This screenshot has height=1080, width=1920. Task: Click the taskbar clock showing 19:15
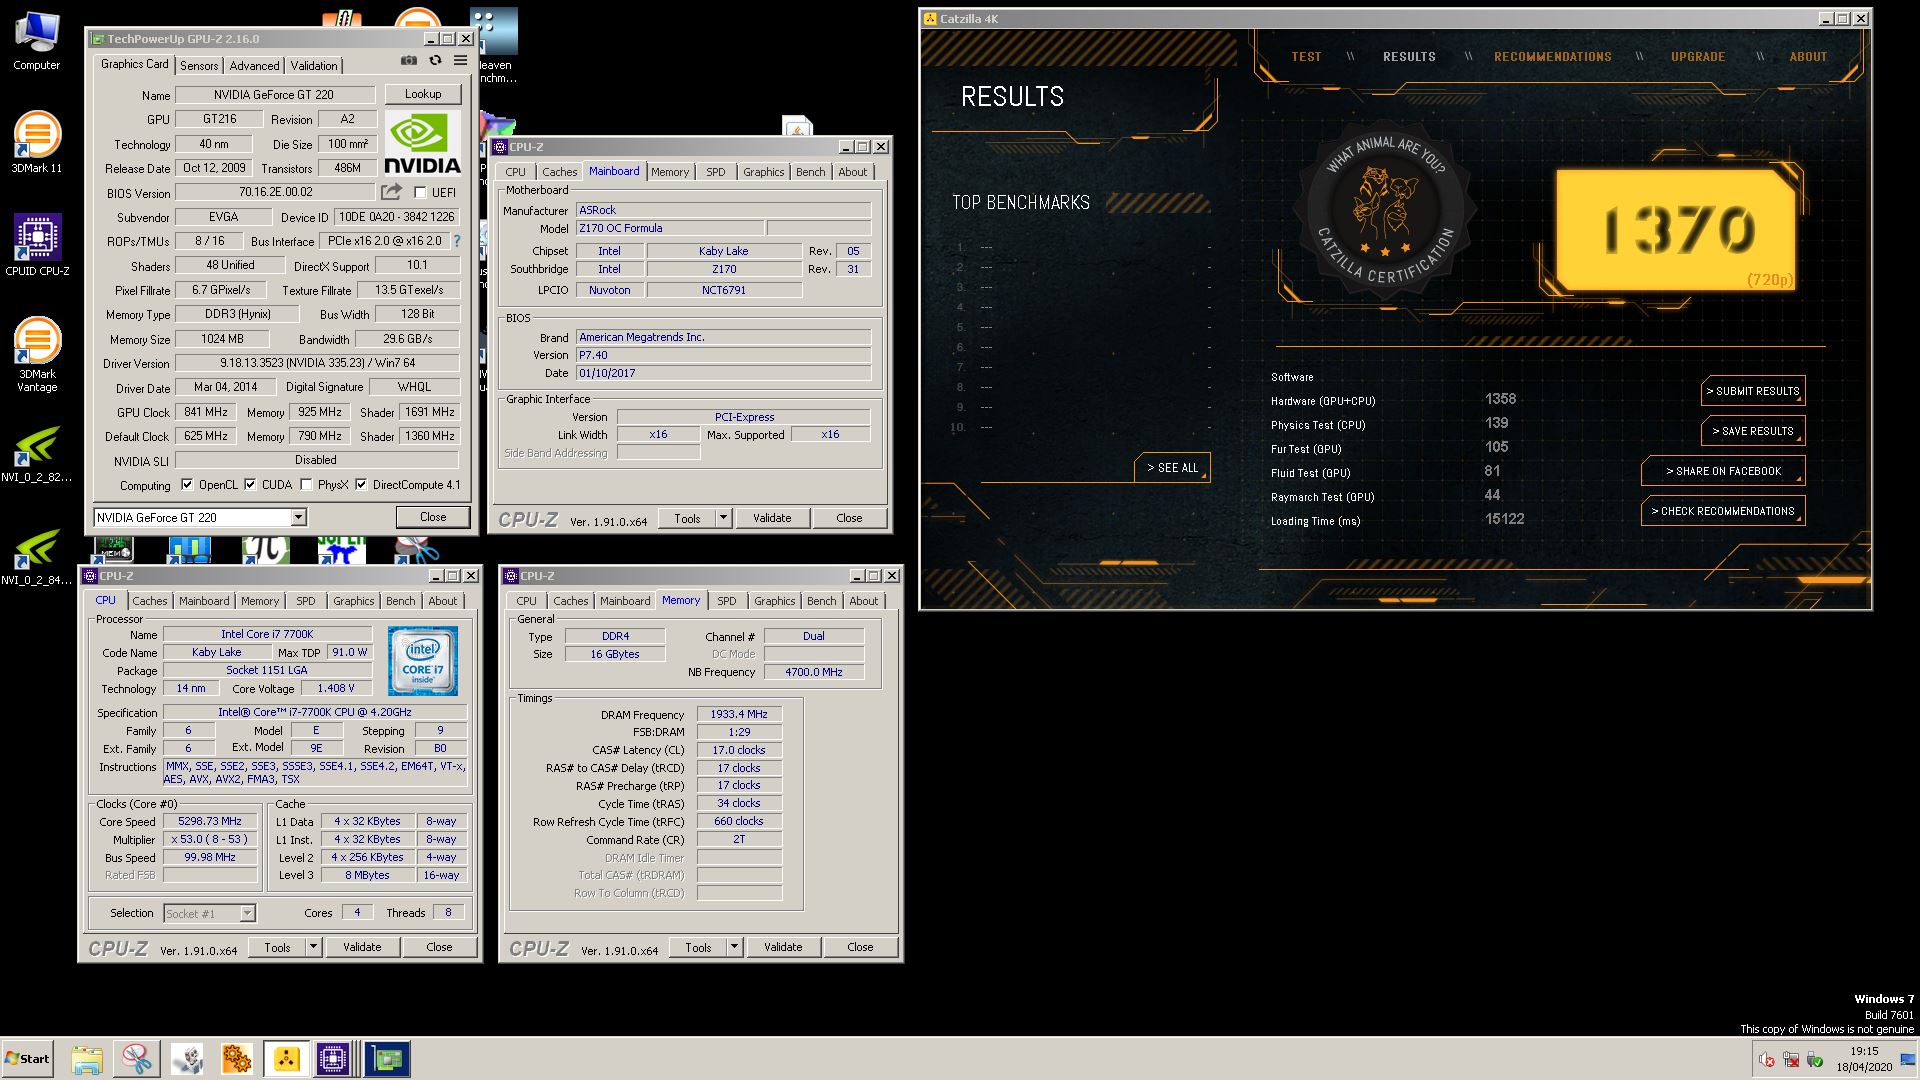[1864, 1059]
